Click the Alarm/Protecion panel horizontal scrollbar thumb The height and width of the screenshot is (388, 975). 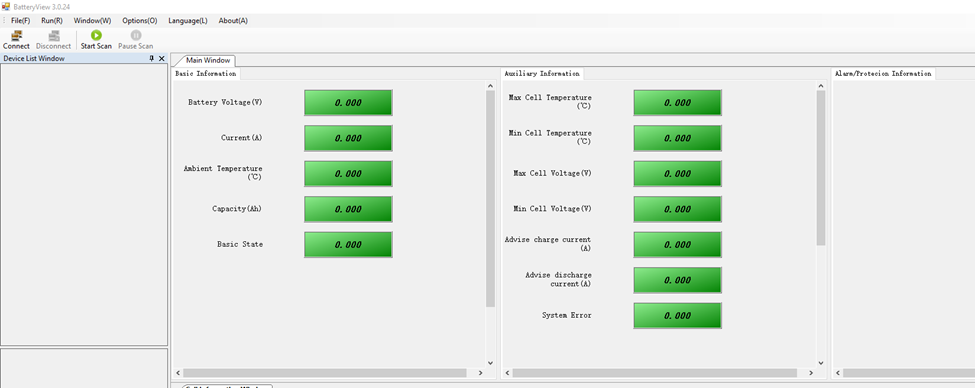point(909,373)
